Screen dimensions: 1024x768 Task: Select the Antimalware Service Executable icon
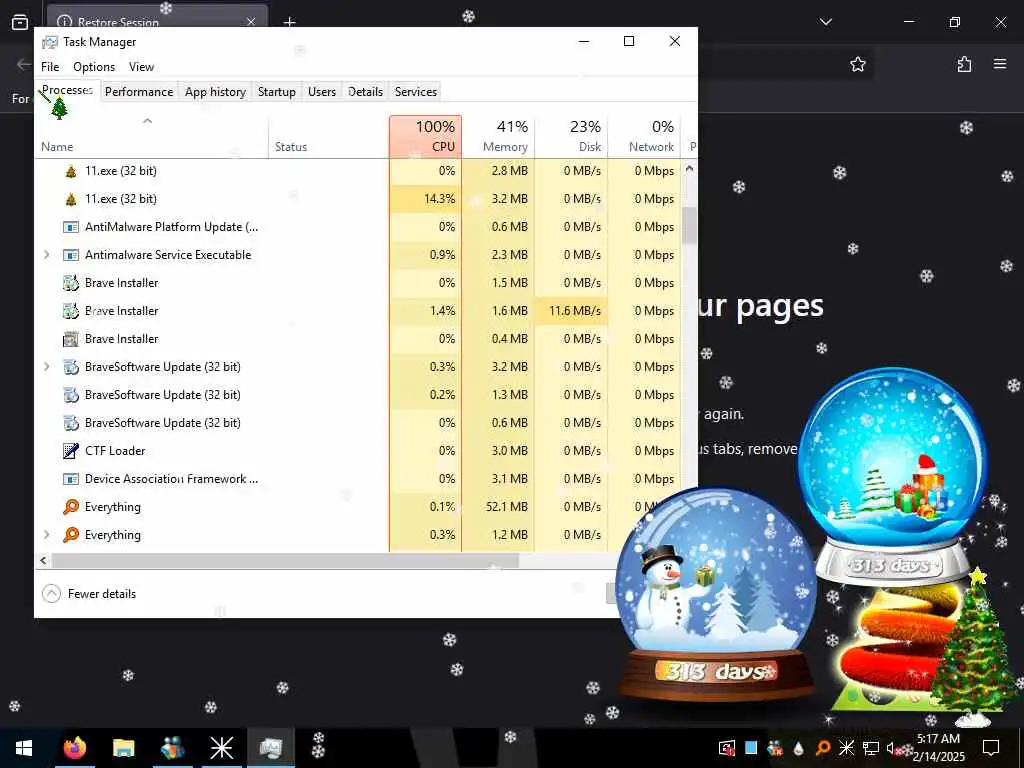point(71,255)
